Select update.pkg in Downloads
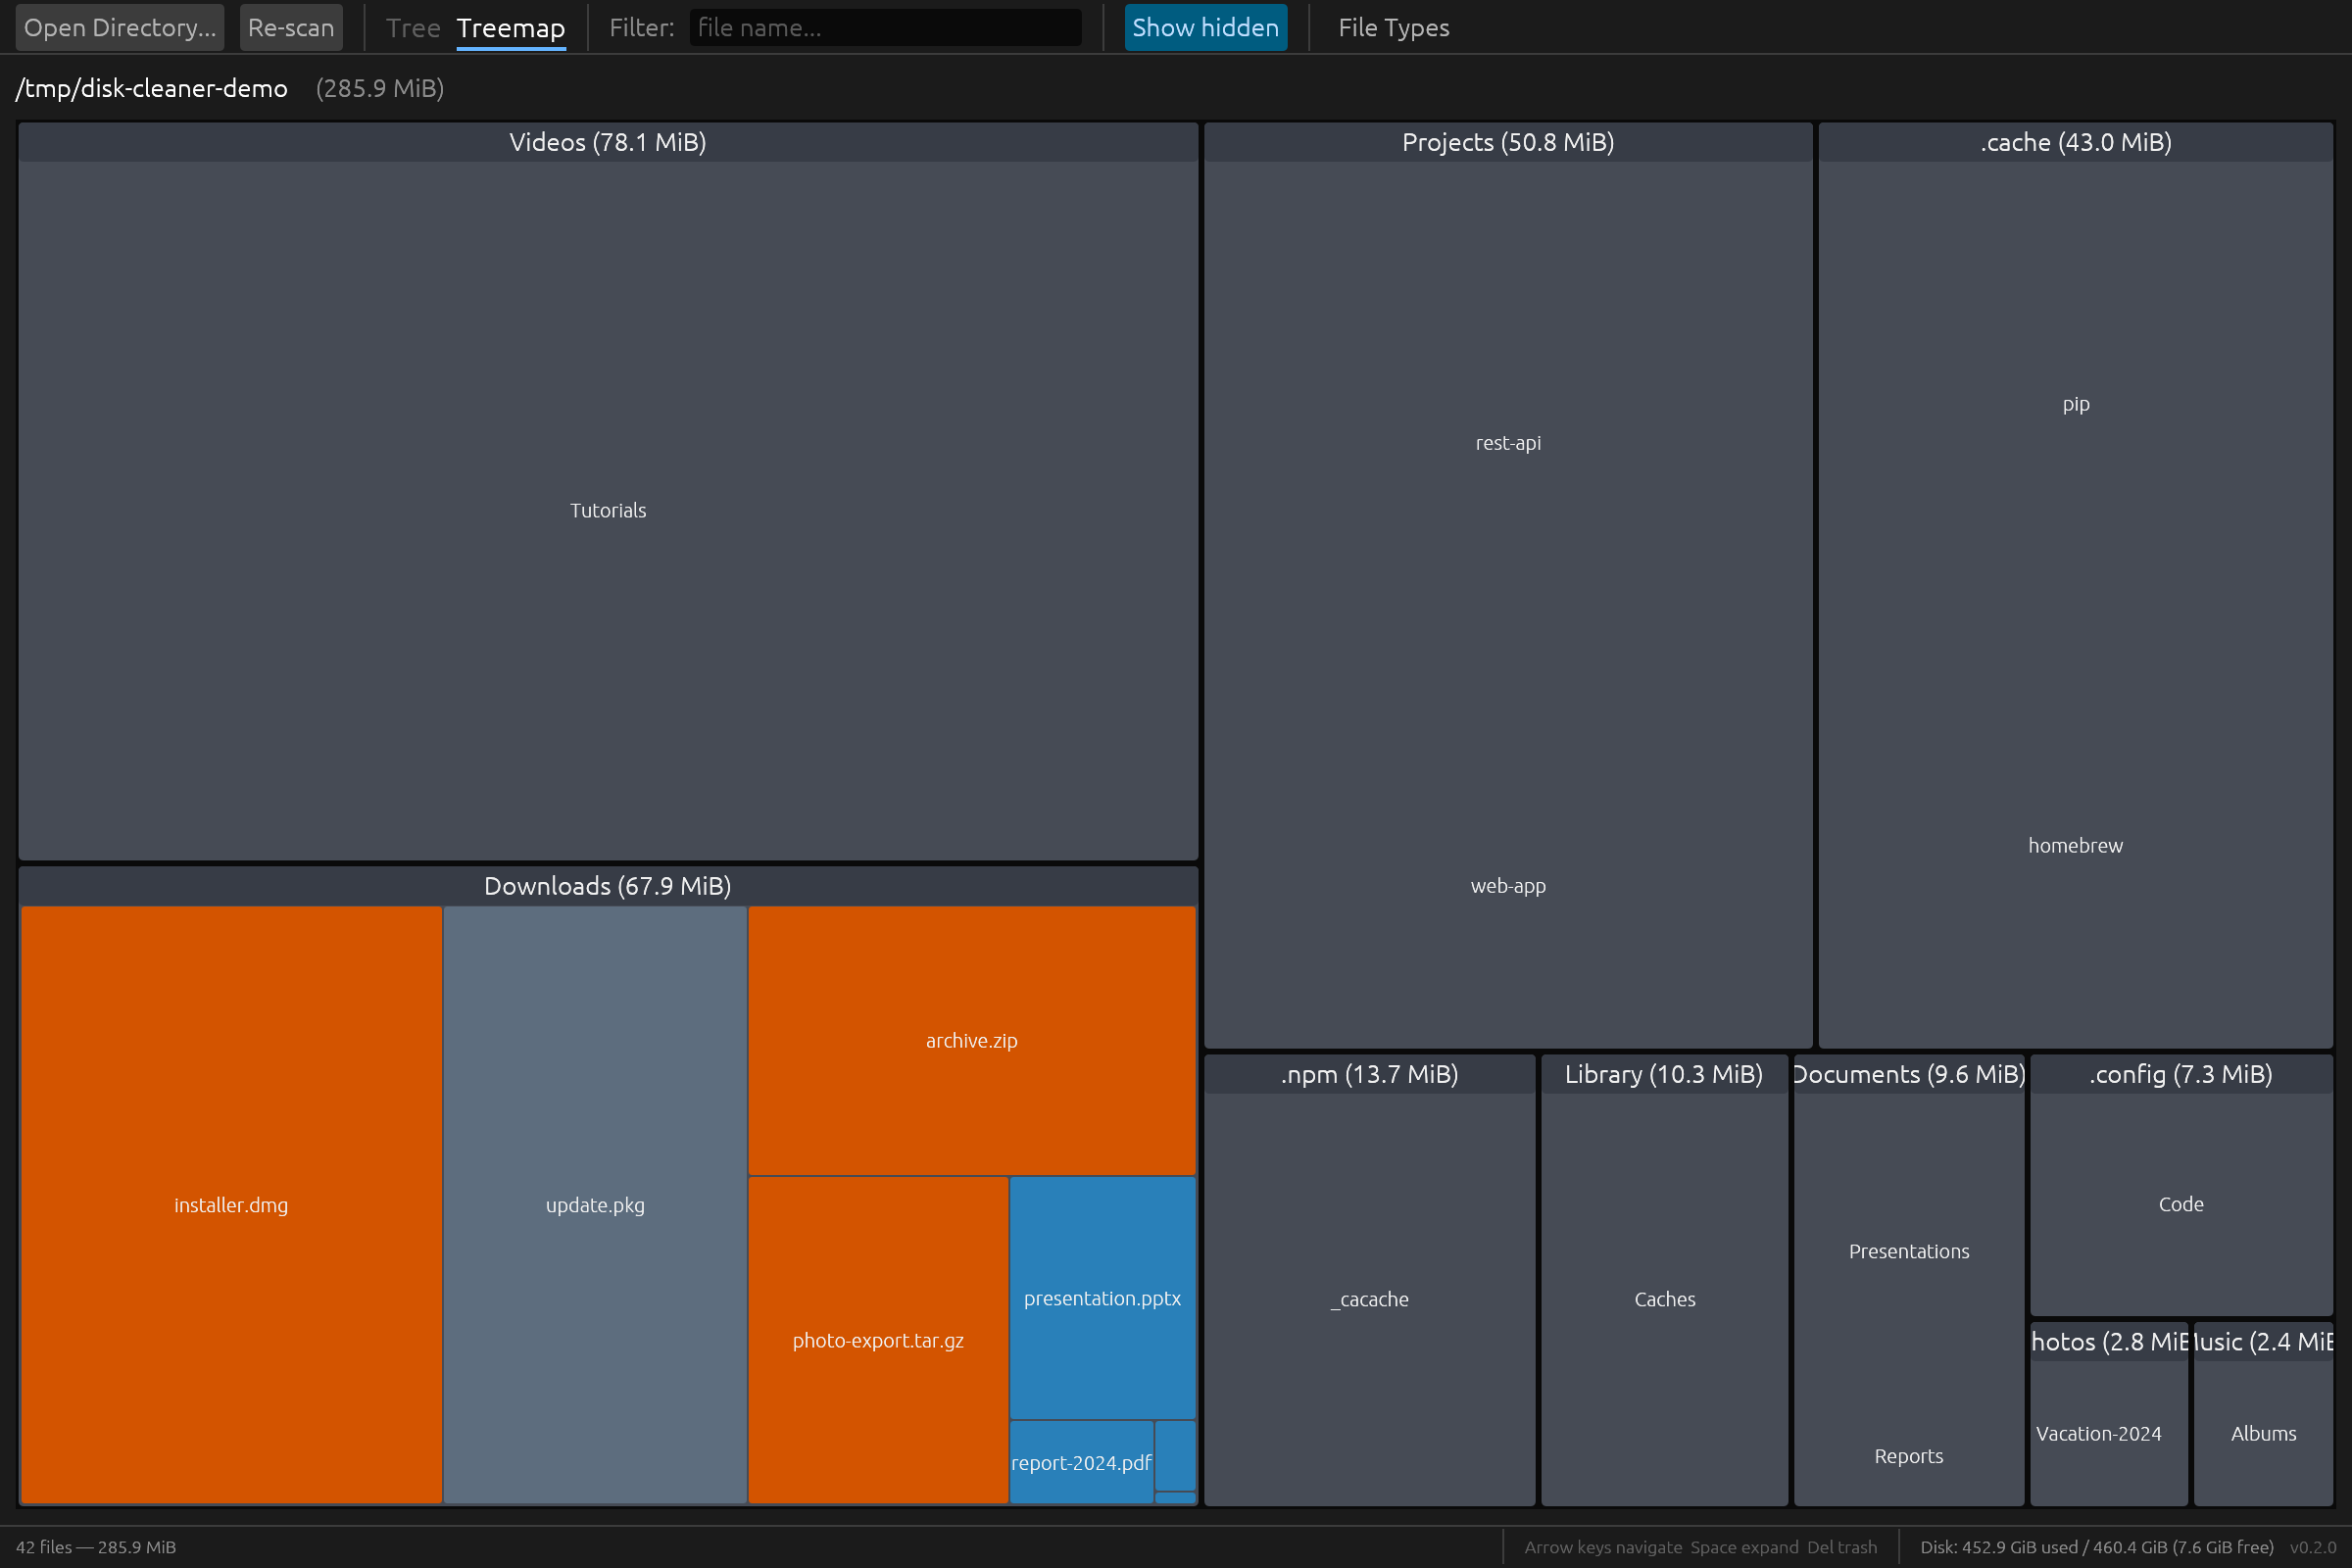The image size is (2352, 1568). 594,1205
